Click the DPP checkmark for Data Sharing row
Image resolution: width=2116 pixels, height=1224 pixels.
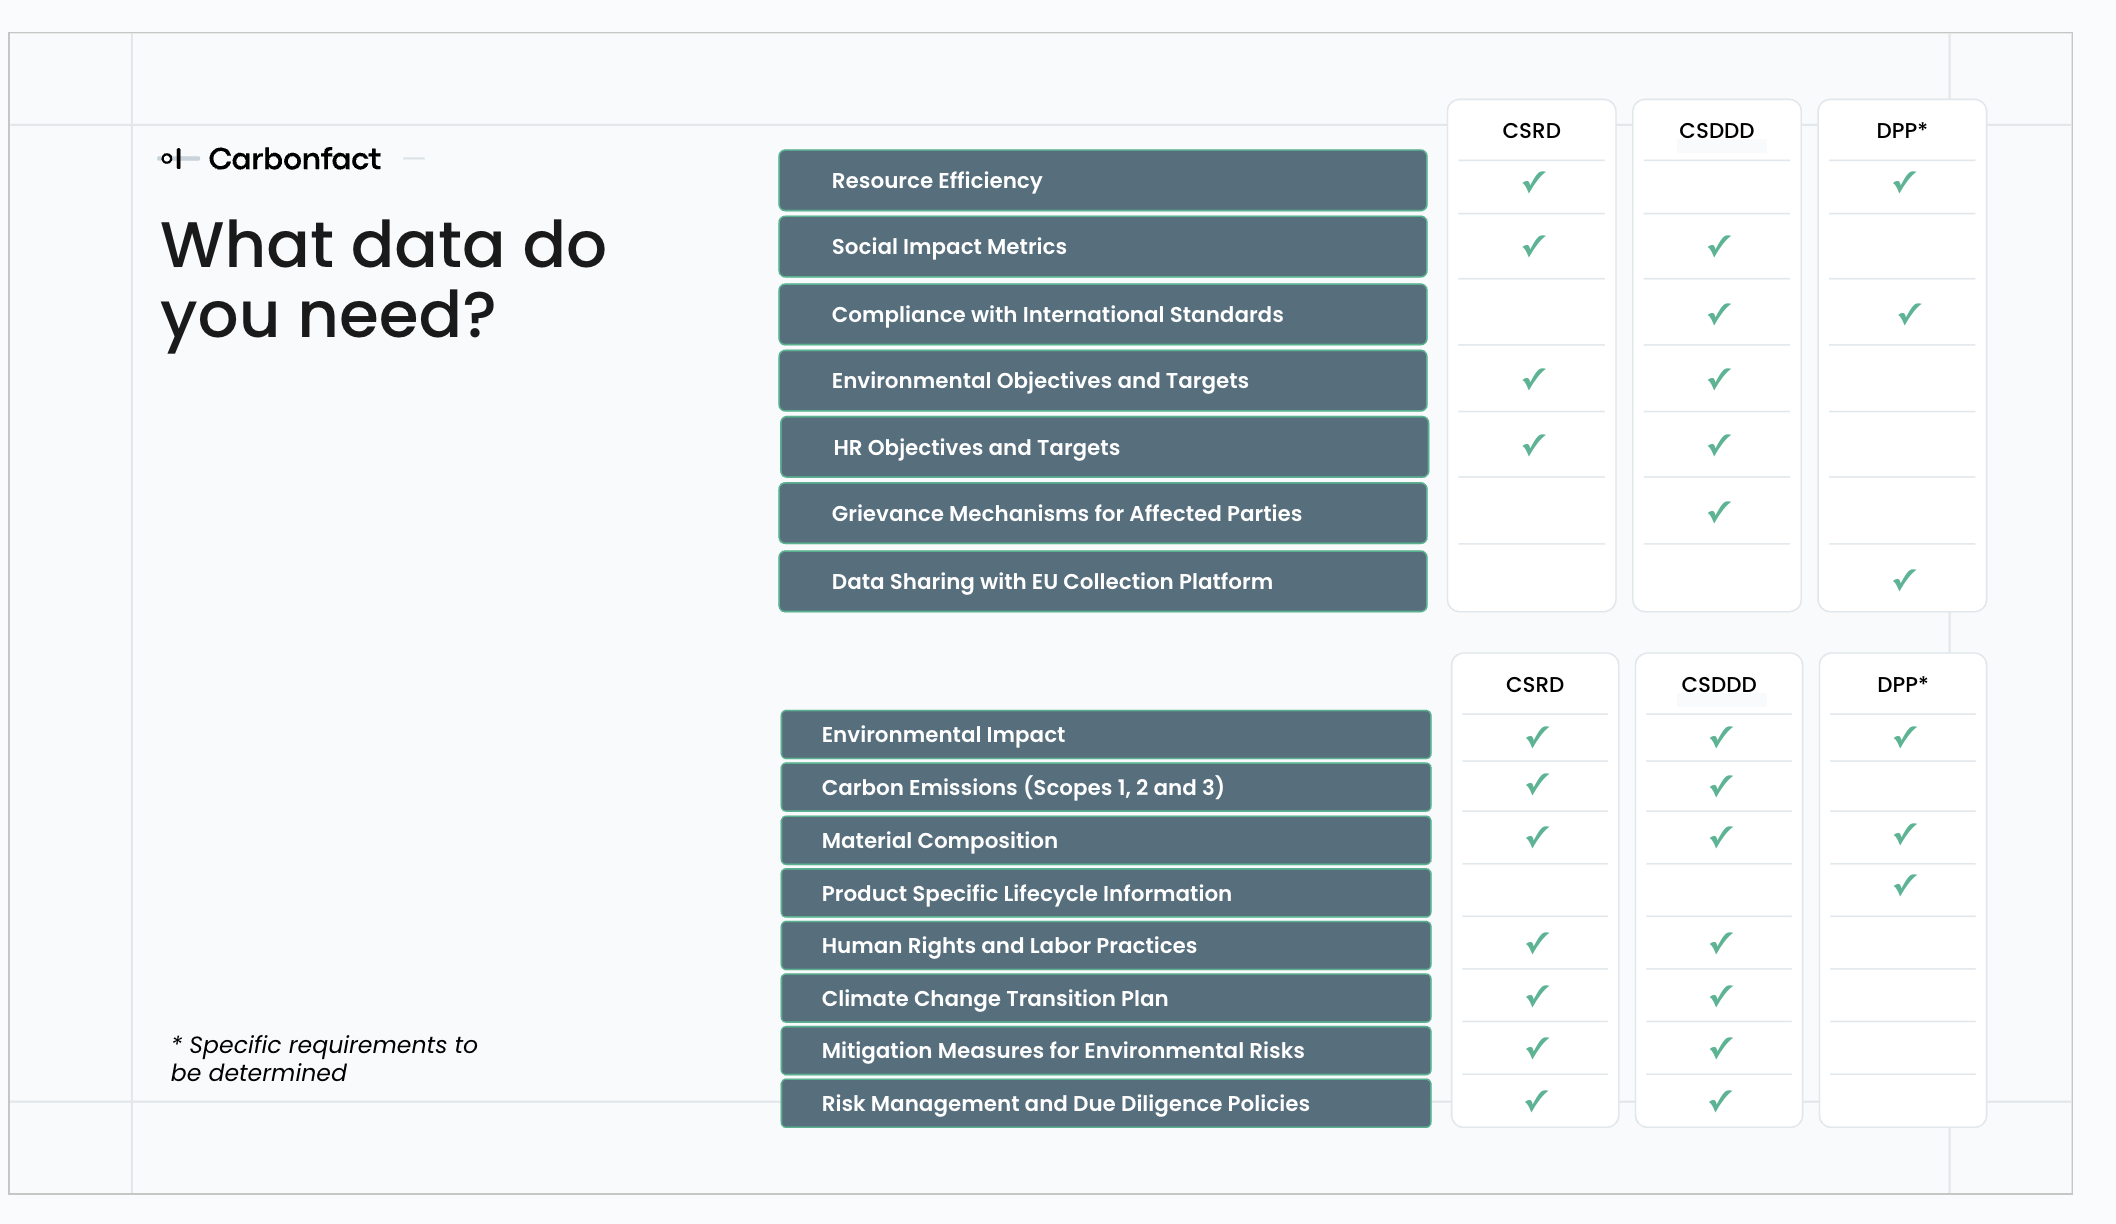1904,580
